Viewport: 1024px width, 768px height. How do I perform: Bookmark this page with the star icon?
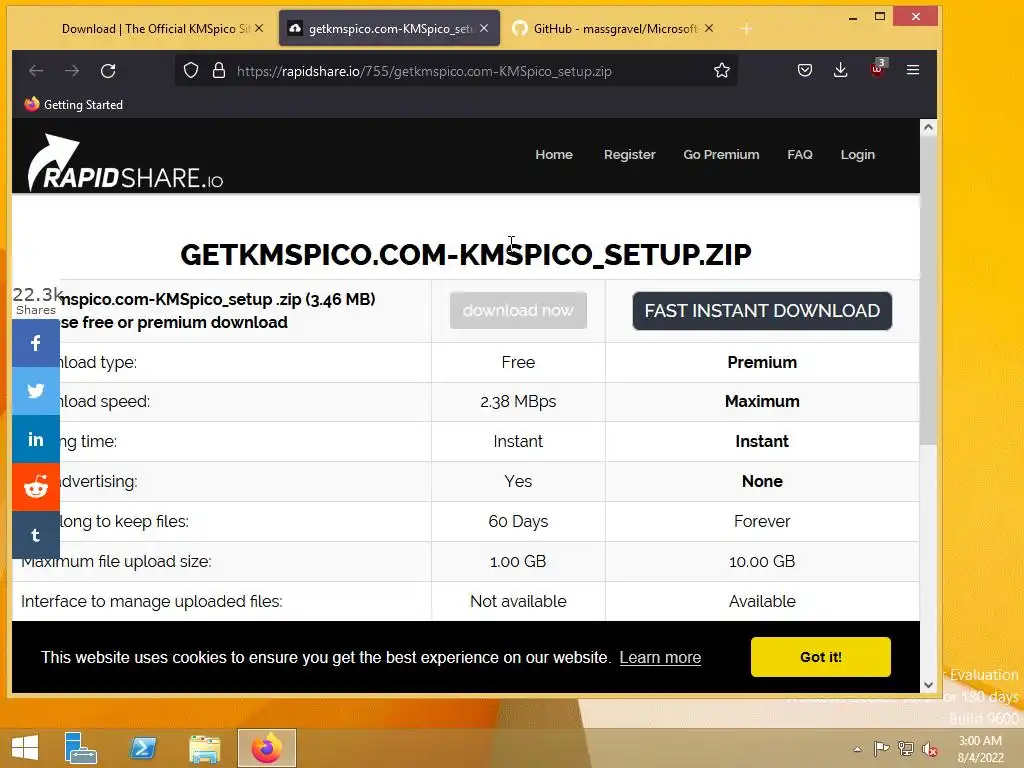722,71
